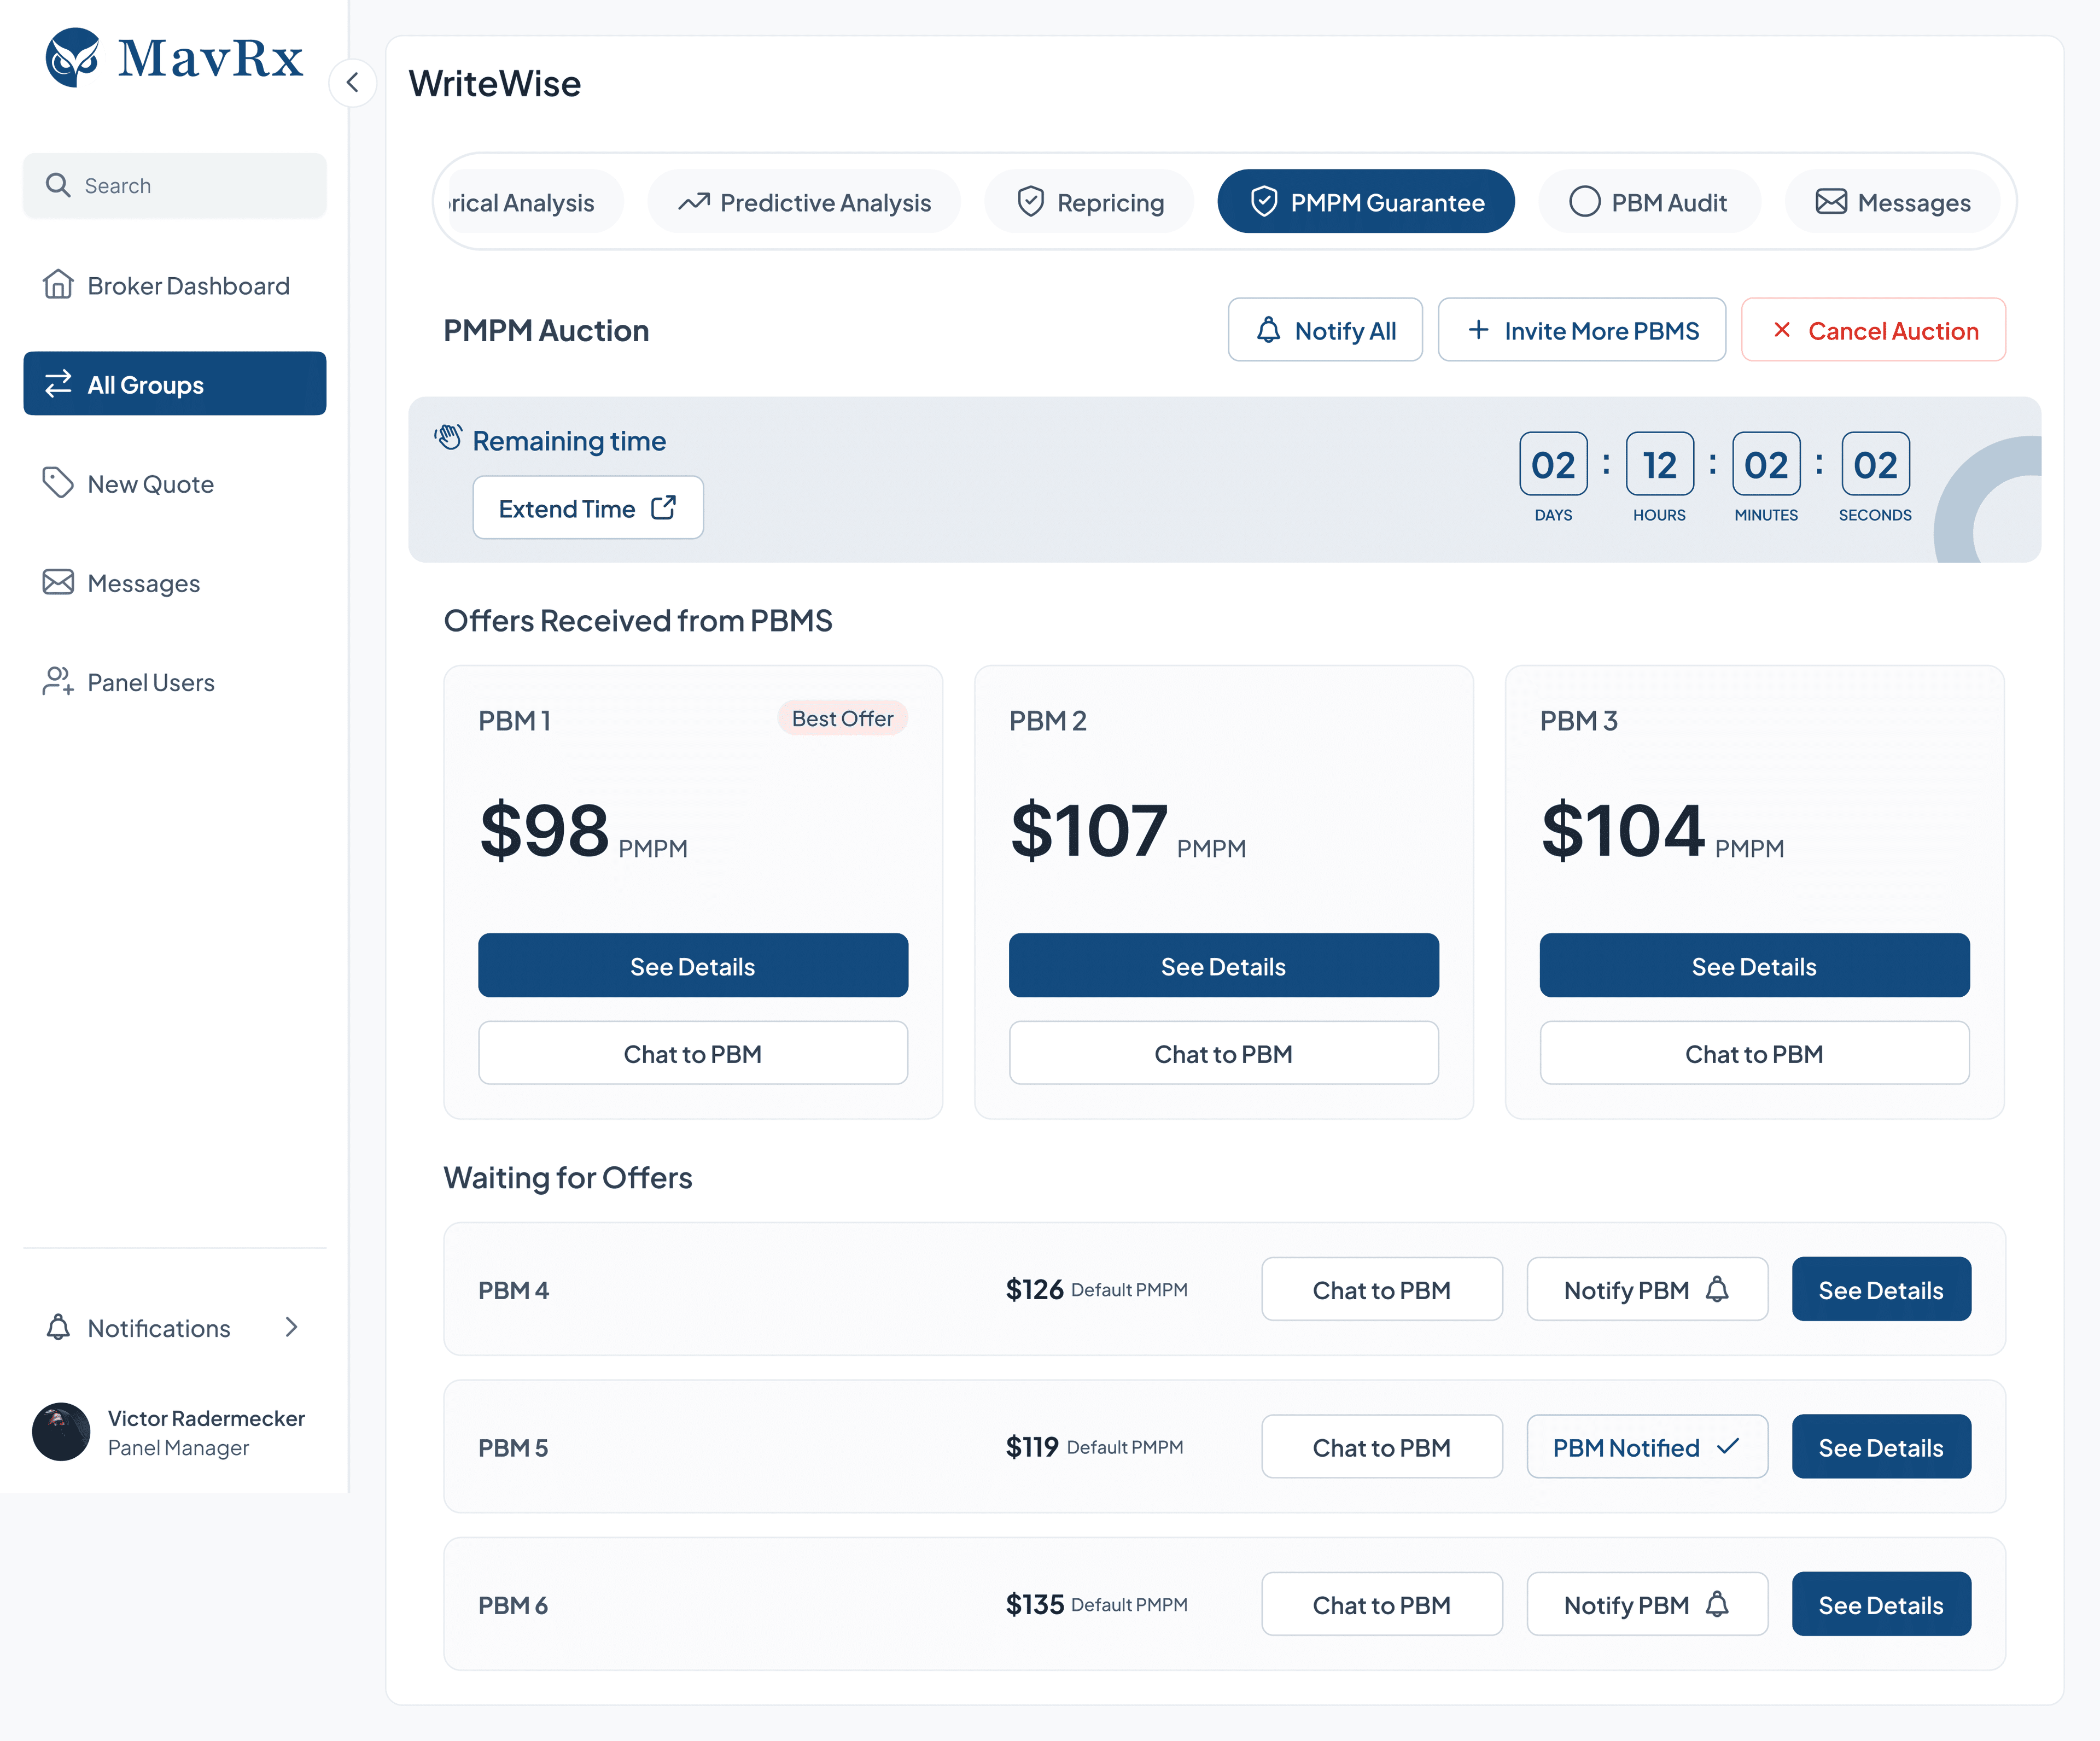Click the Notify All button
This screenshot has height=1741, width=2100.
(x=1325, y=330)
